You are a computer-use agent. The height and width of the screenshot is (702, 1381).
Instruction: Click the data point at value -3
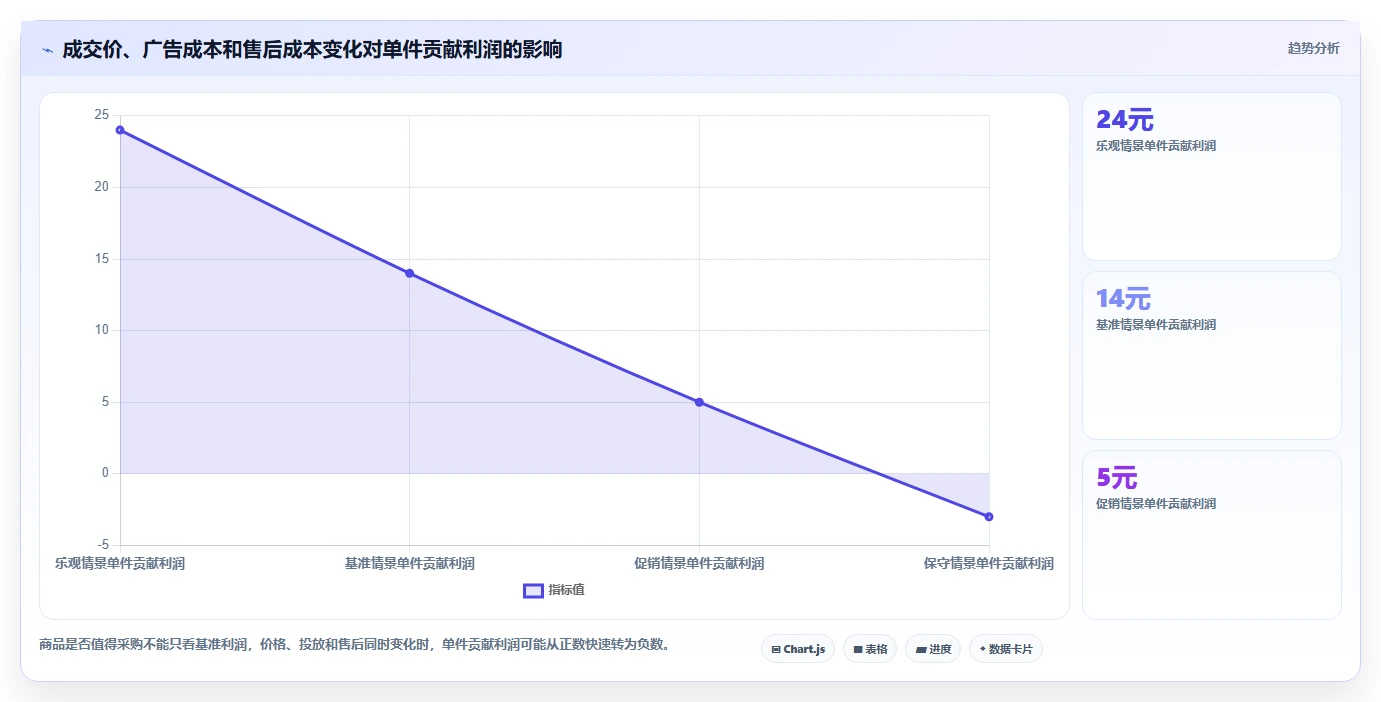click(x=989, y=516)
